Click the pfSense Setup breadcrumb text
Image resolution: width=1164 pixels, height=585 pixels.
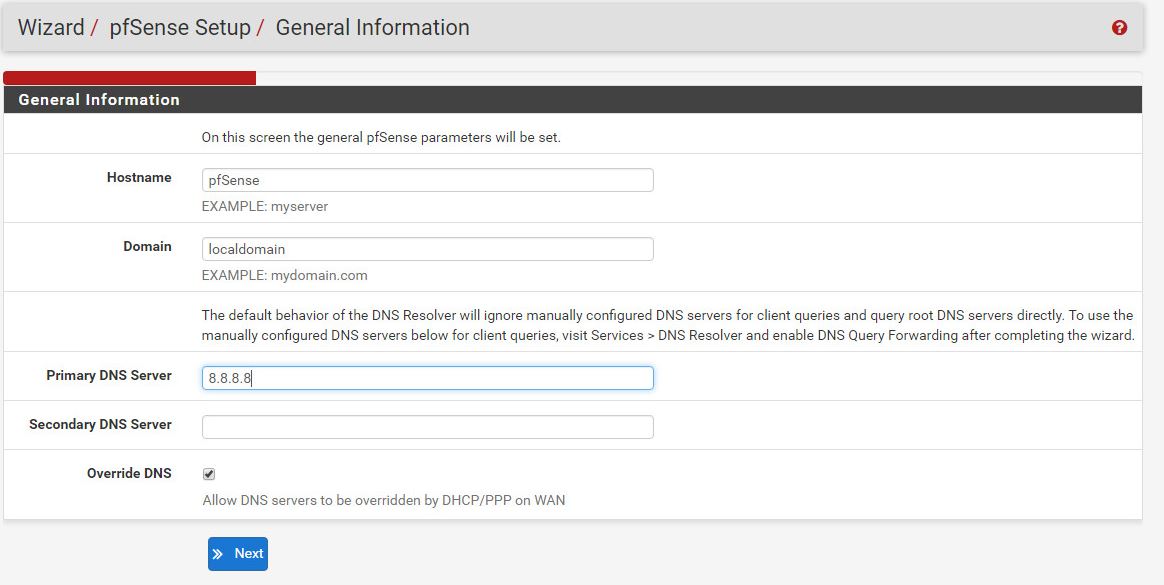click(x=180, y=27)
